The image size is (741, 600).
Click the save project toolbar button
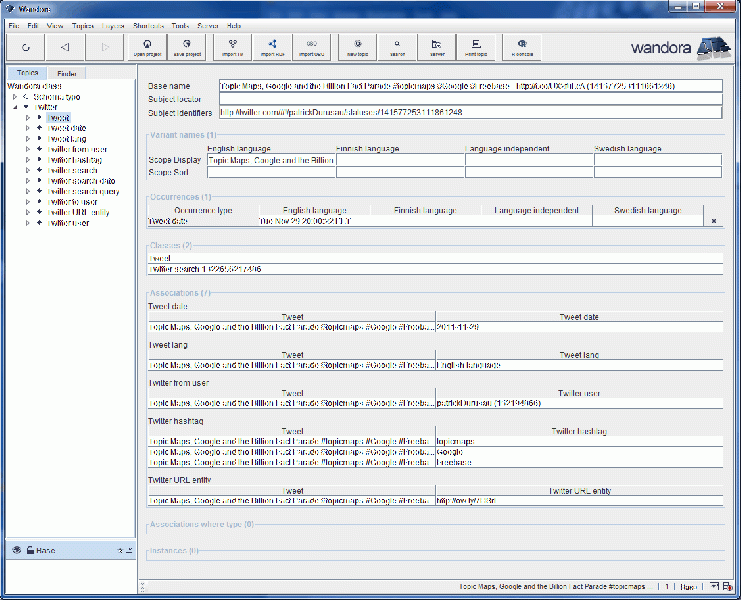coord(187,47)
